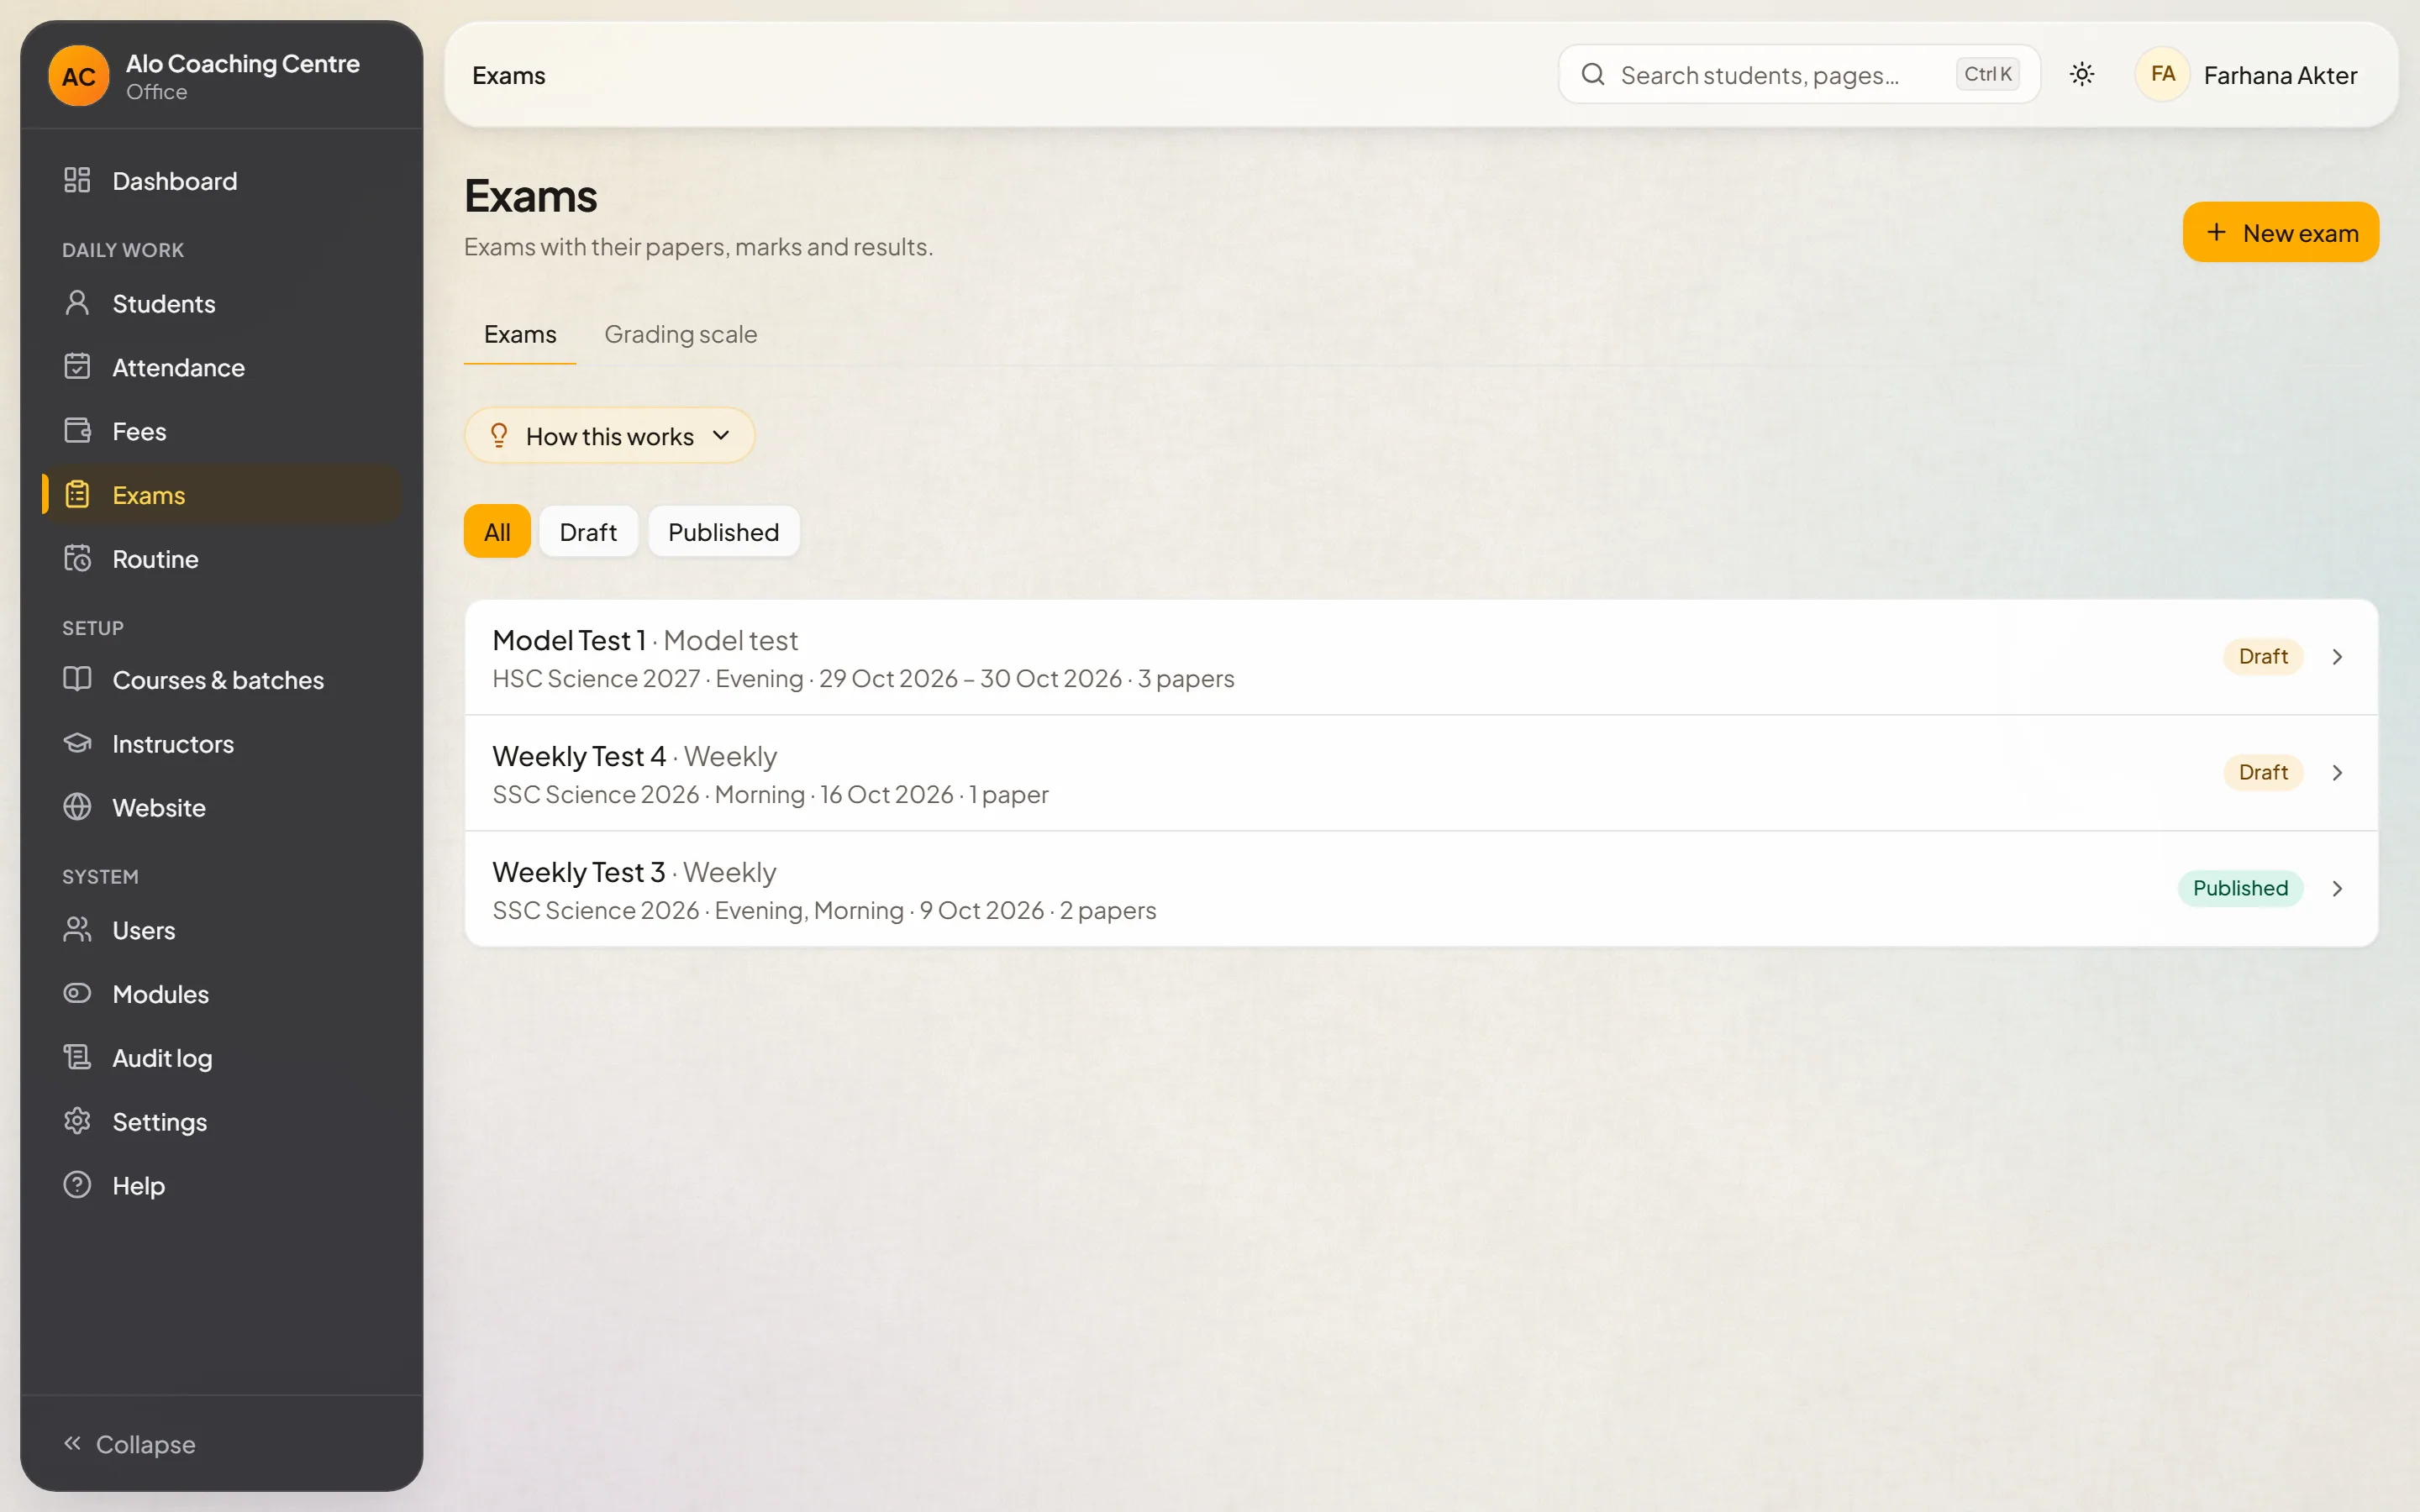The image size is (2420, 1512).
Task: Click the Draft badge on Weekly Test 4
Action: tap(2263, 773)
